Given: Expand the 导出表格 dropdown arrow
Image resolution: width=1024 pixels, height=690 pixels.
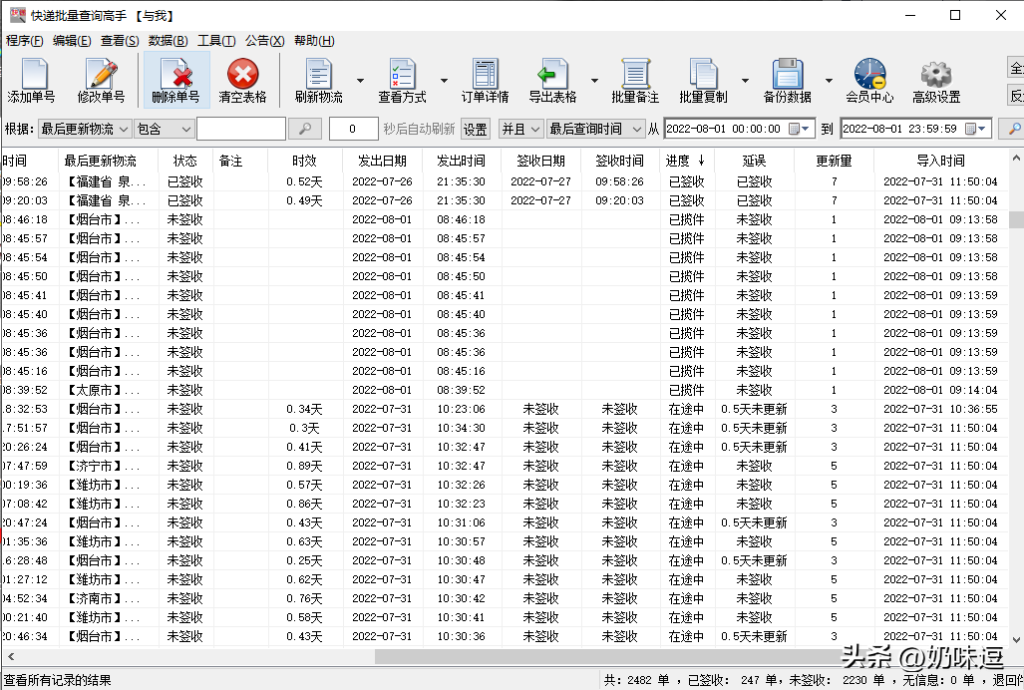Looking at the screenshot, I should pyautogui.click(x=594, y=80).
